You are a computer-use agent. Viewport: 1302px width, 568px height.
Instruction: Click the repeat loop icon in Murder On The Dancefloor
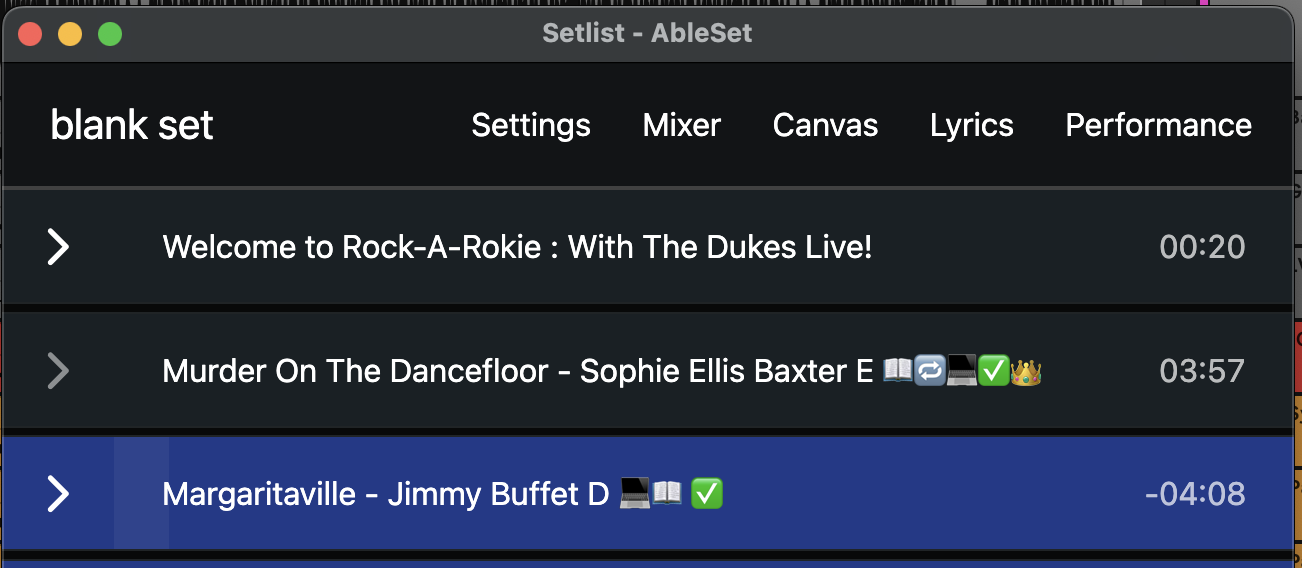930,372
